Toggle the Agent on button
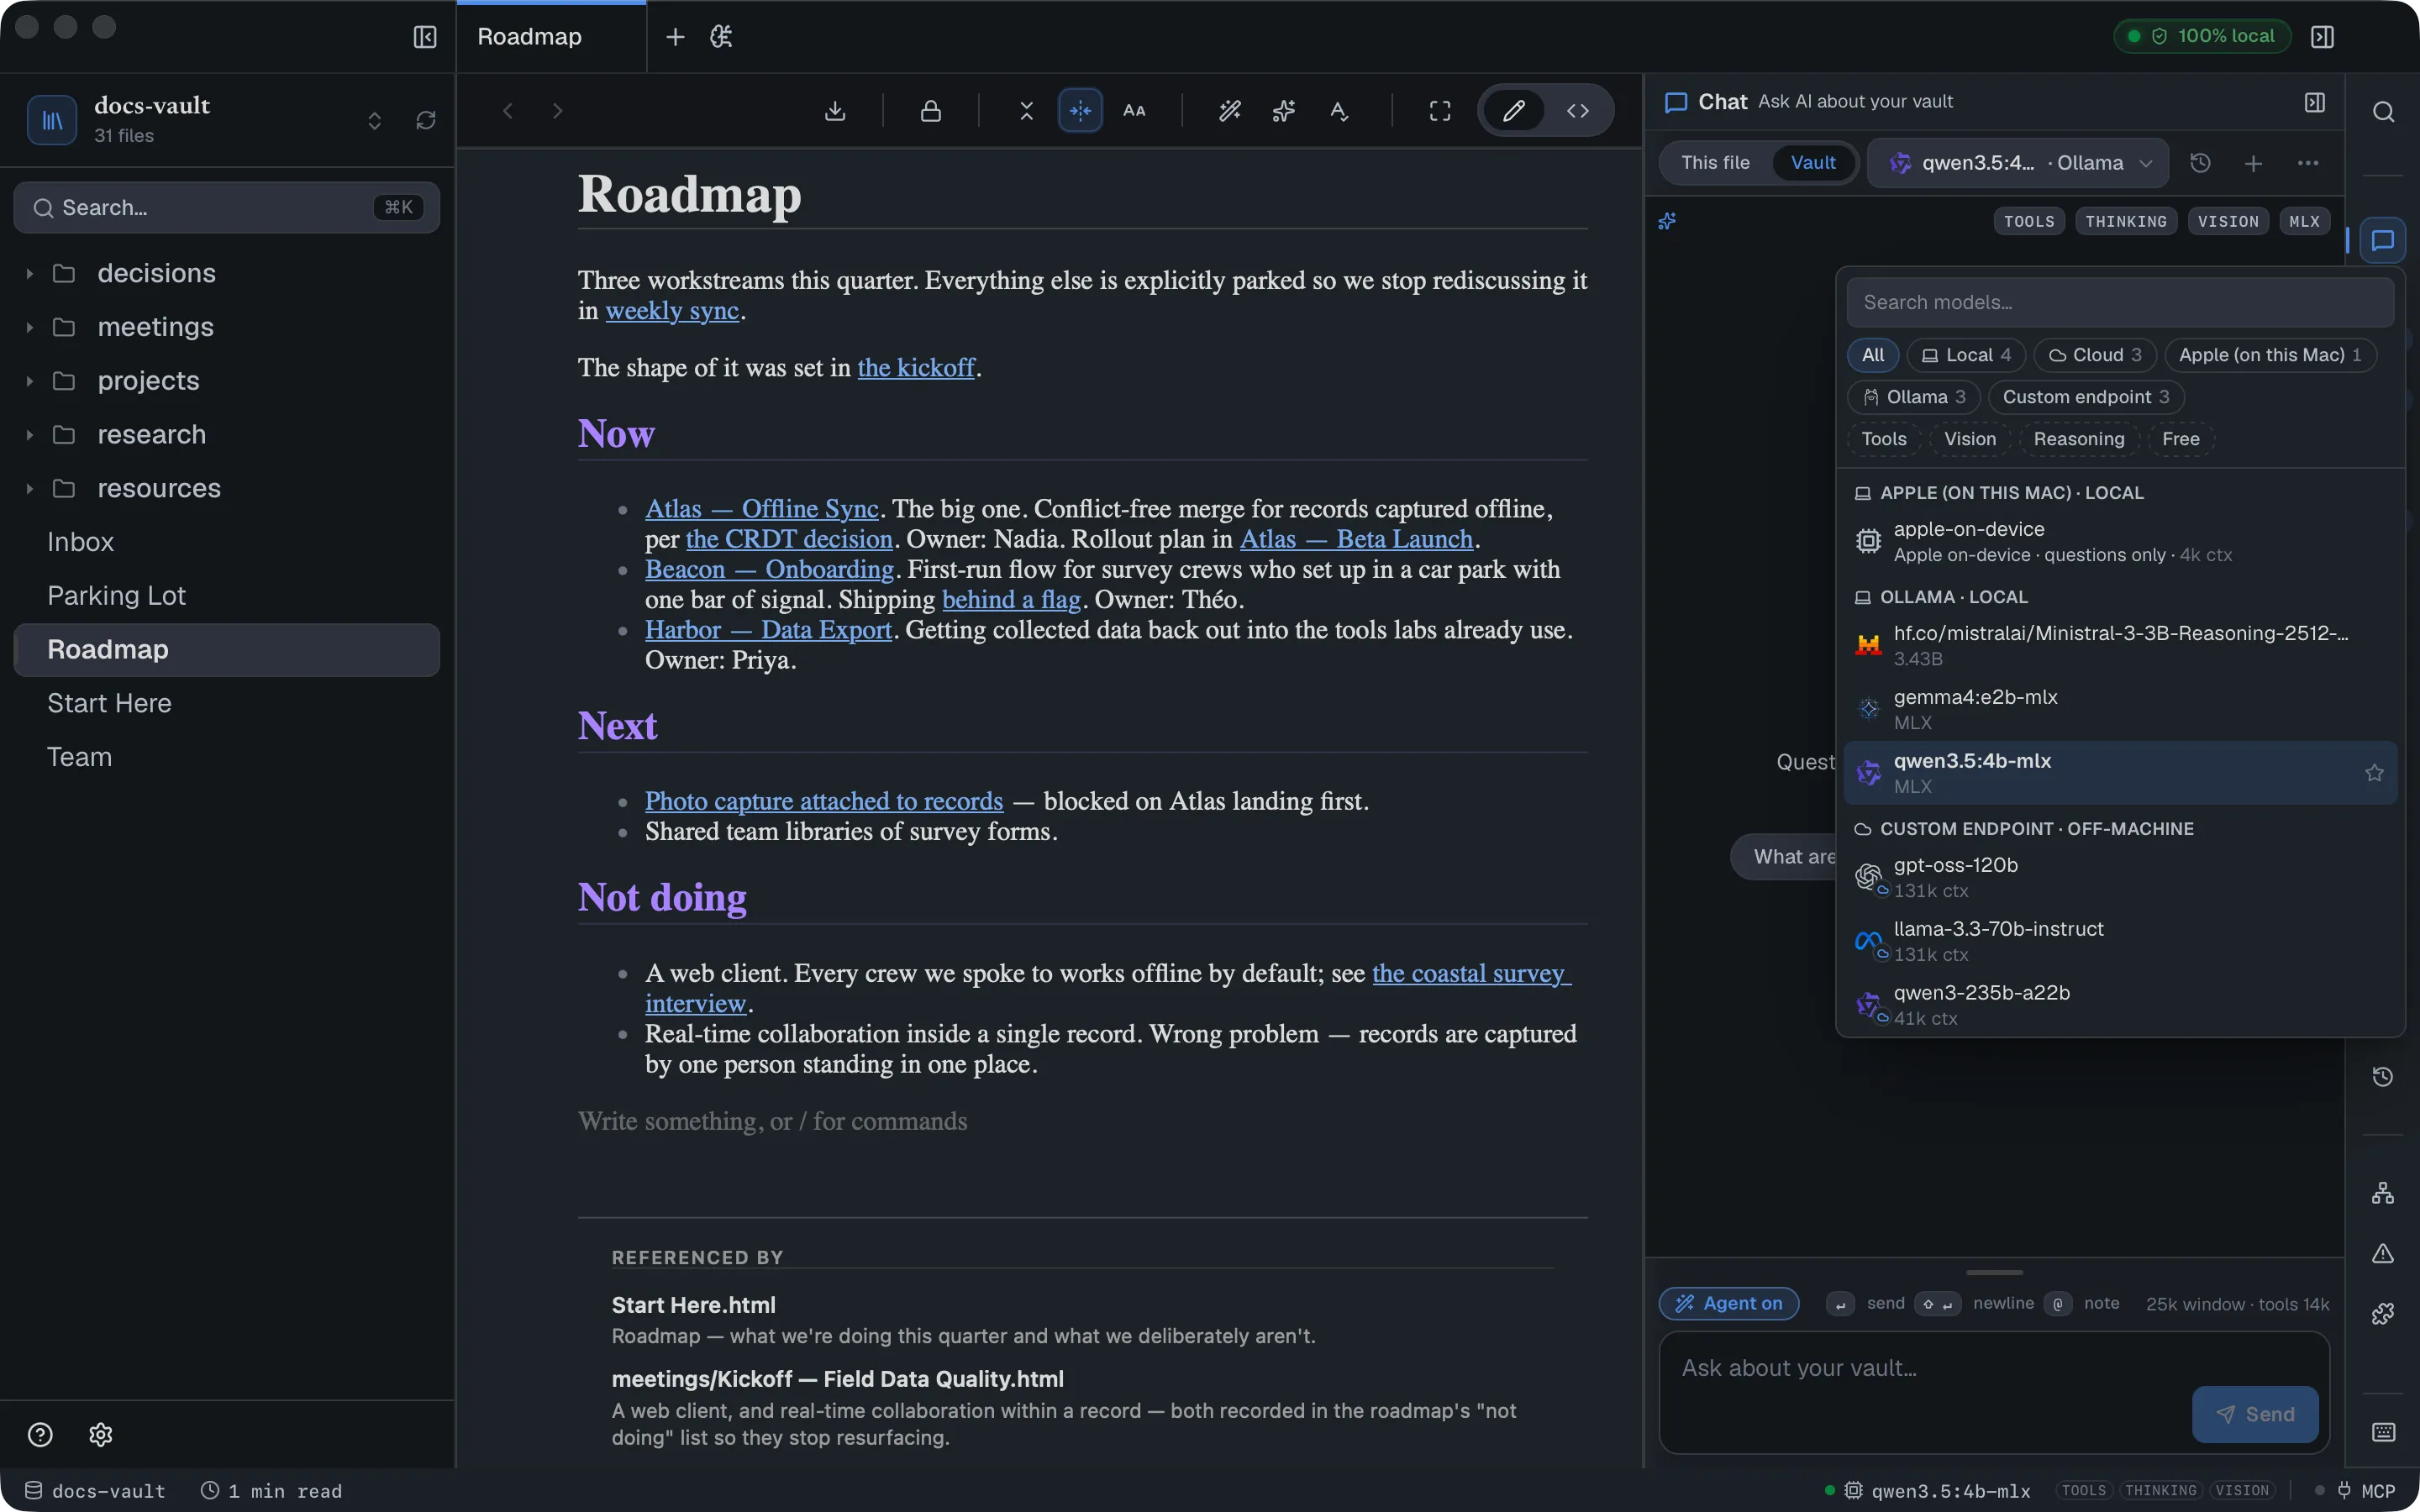The image size is (2420, 1512). pyautogui.click(x=1729, y=1303)
